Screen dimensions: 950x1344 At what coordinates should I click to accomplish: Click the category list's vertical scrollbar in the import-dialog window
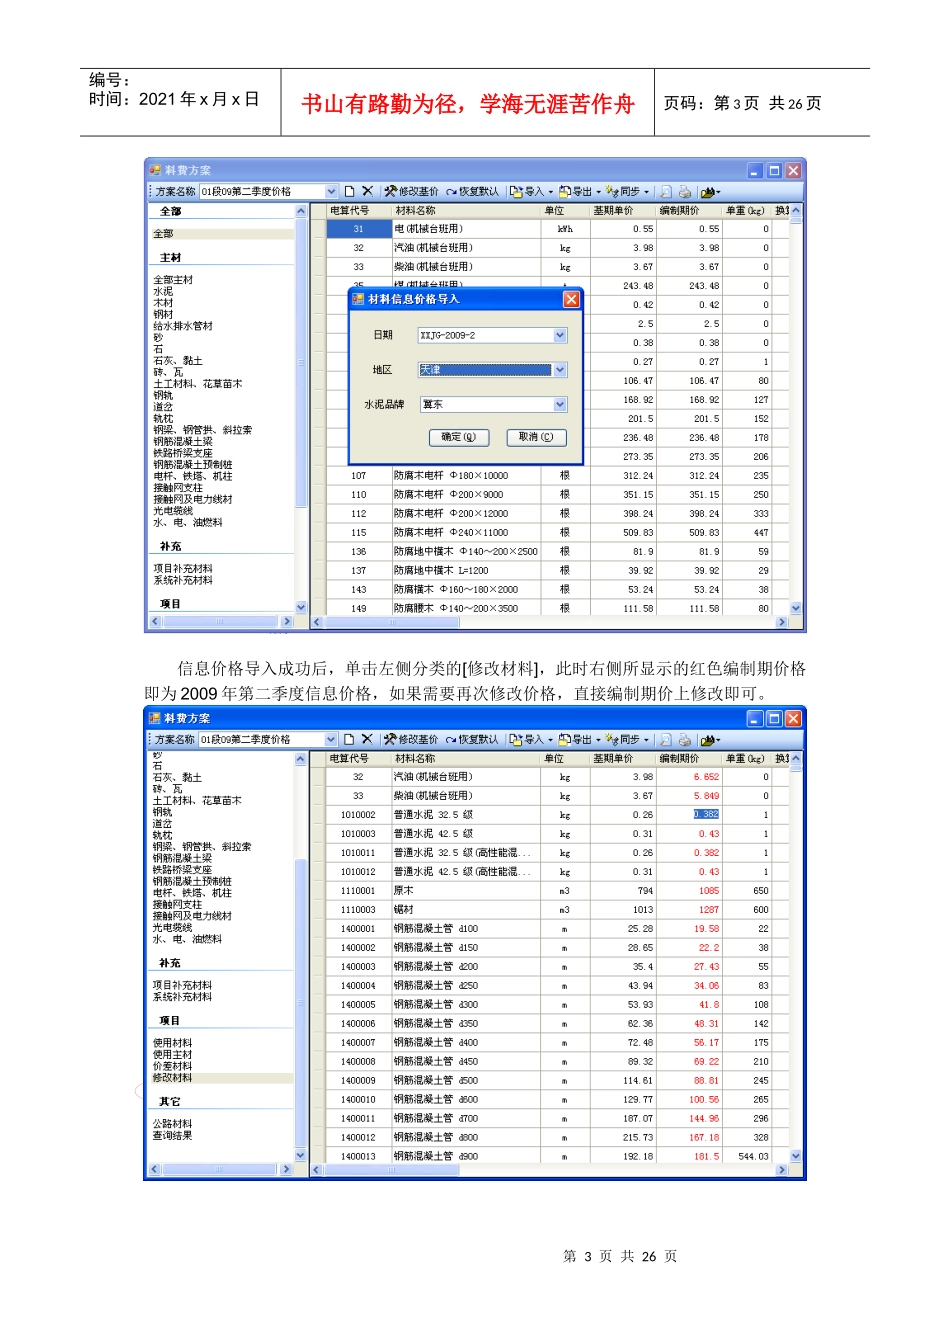tap(301, 409)
